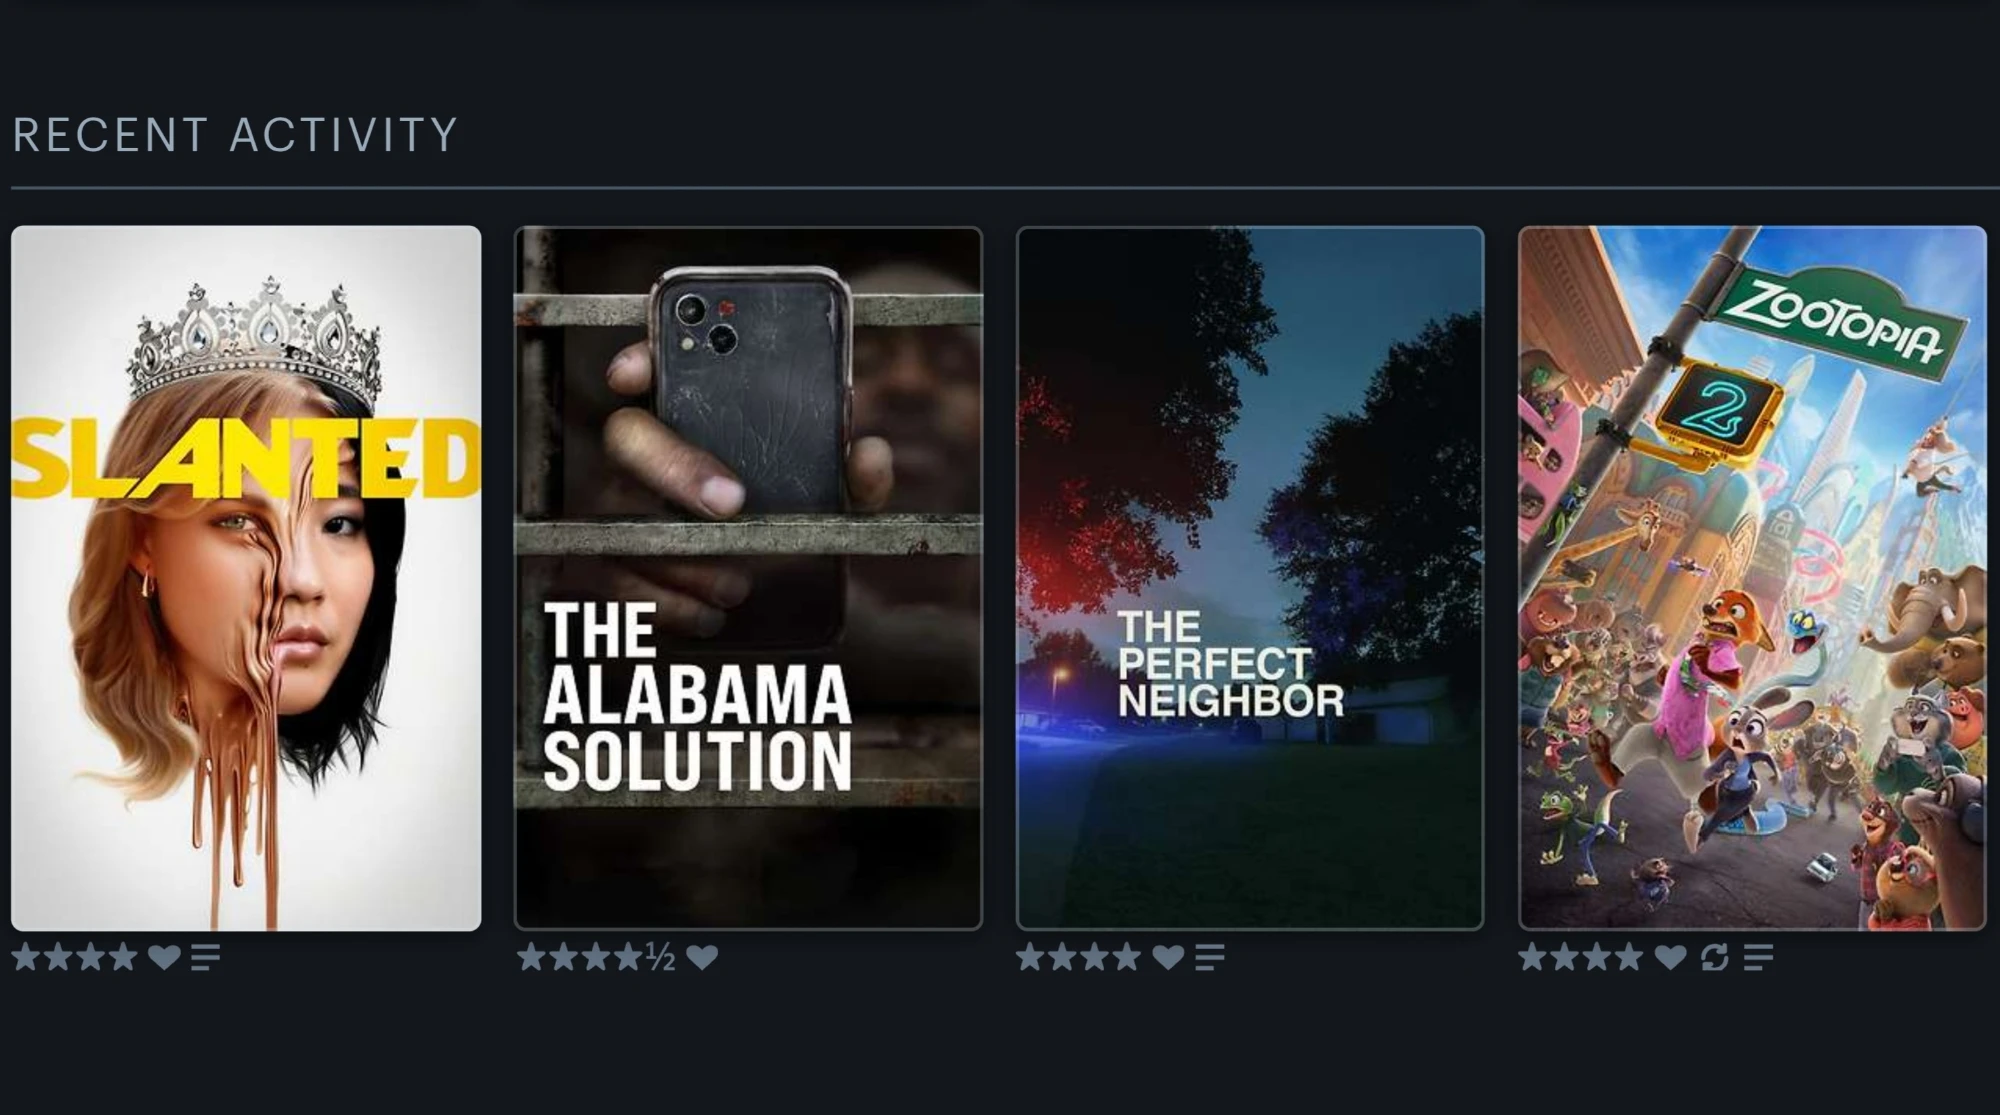Open the Zootopia 2 poster
Image resolution: width=2000 pixels, height=1115 pixels.
[x=1752, y=578]
